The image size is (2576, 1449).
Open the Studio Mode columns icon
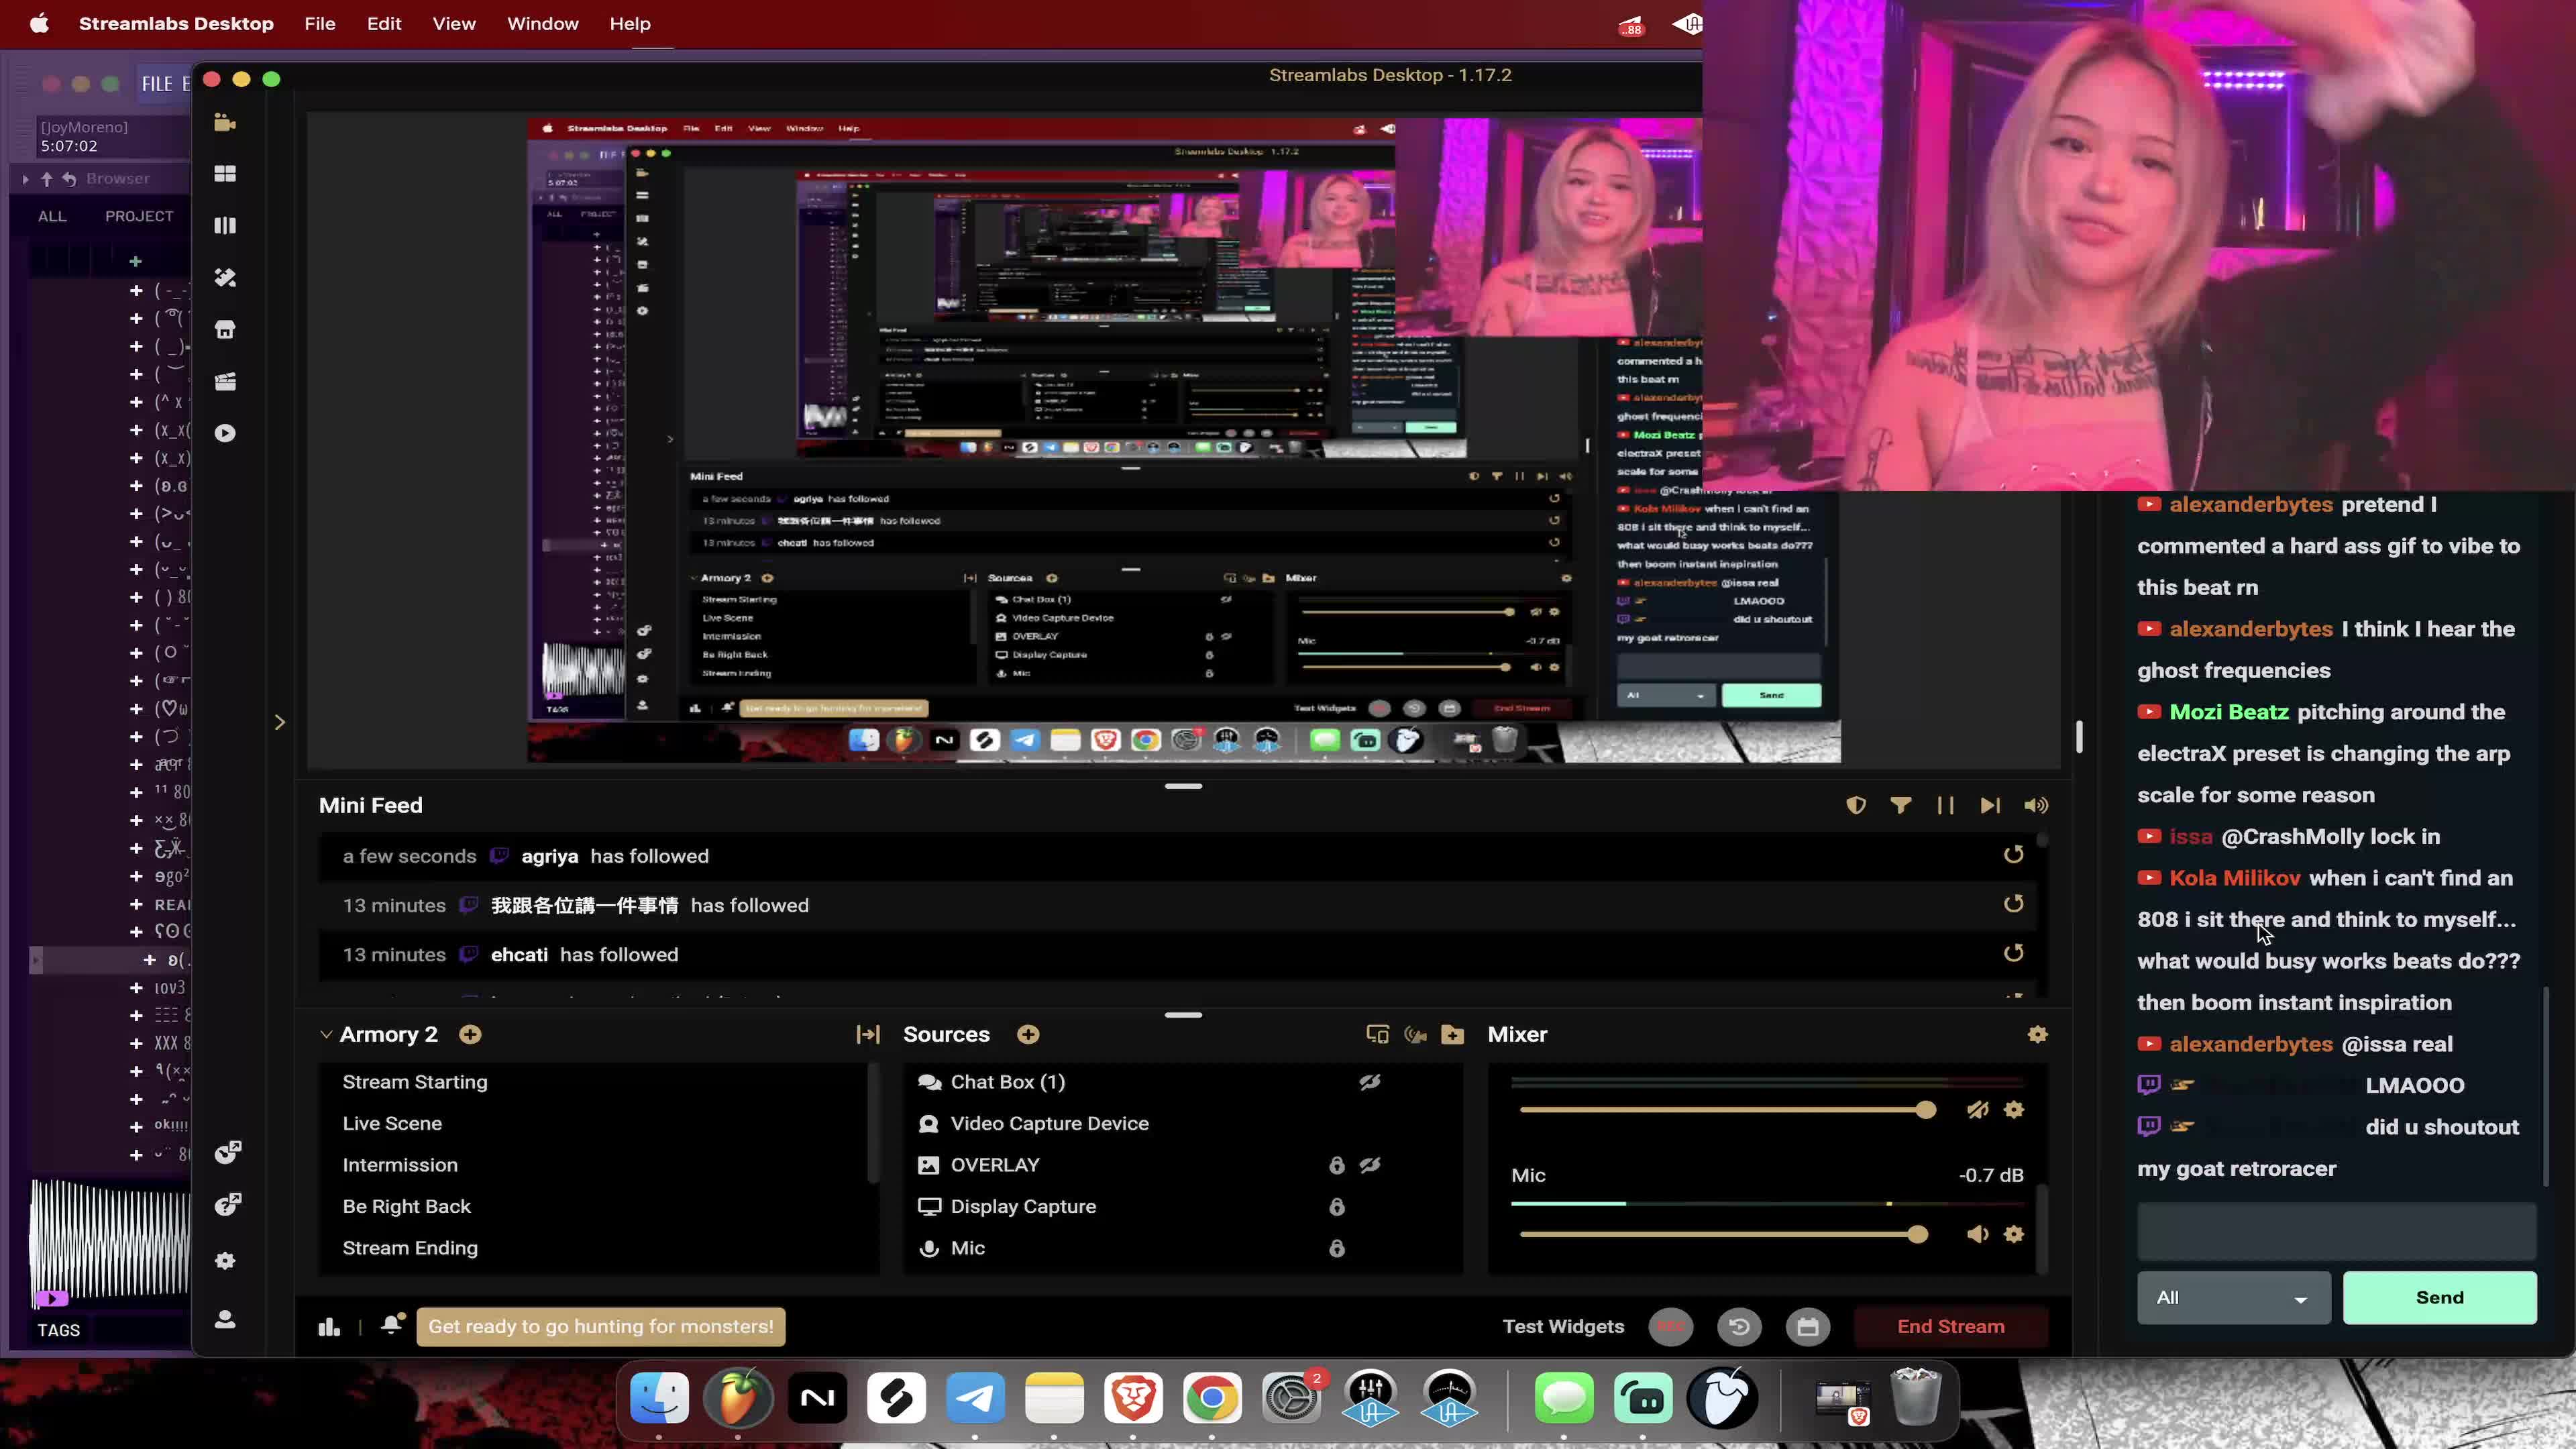[225, 226]
